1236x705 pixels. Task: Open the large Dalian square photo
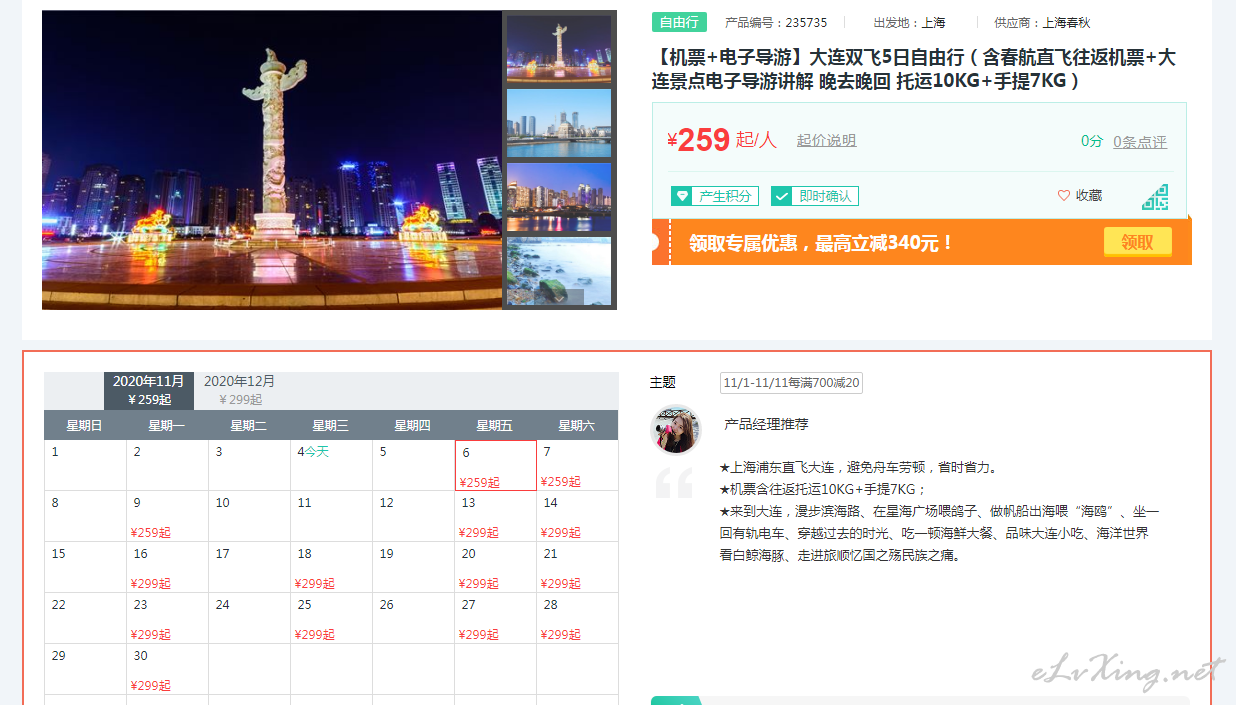click(x=272, y=160)
